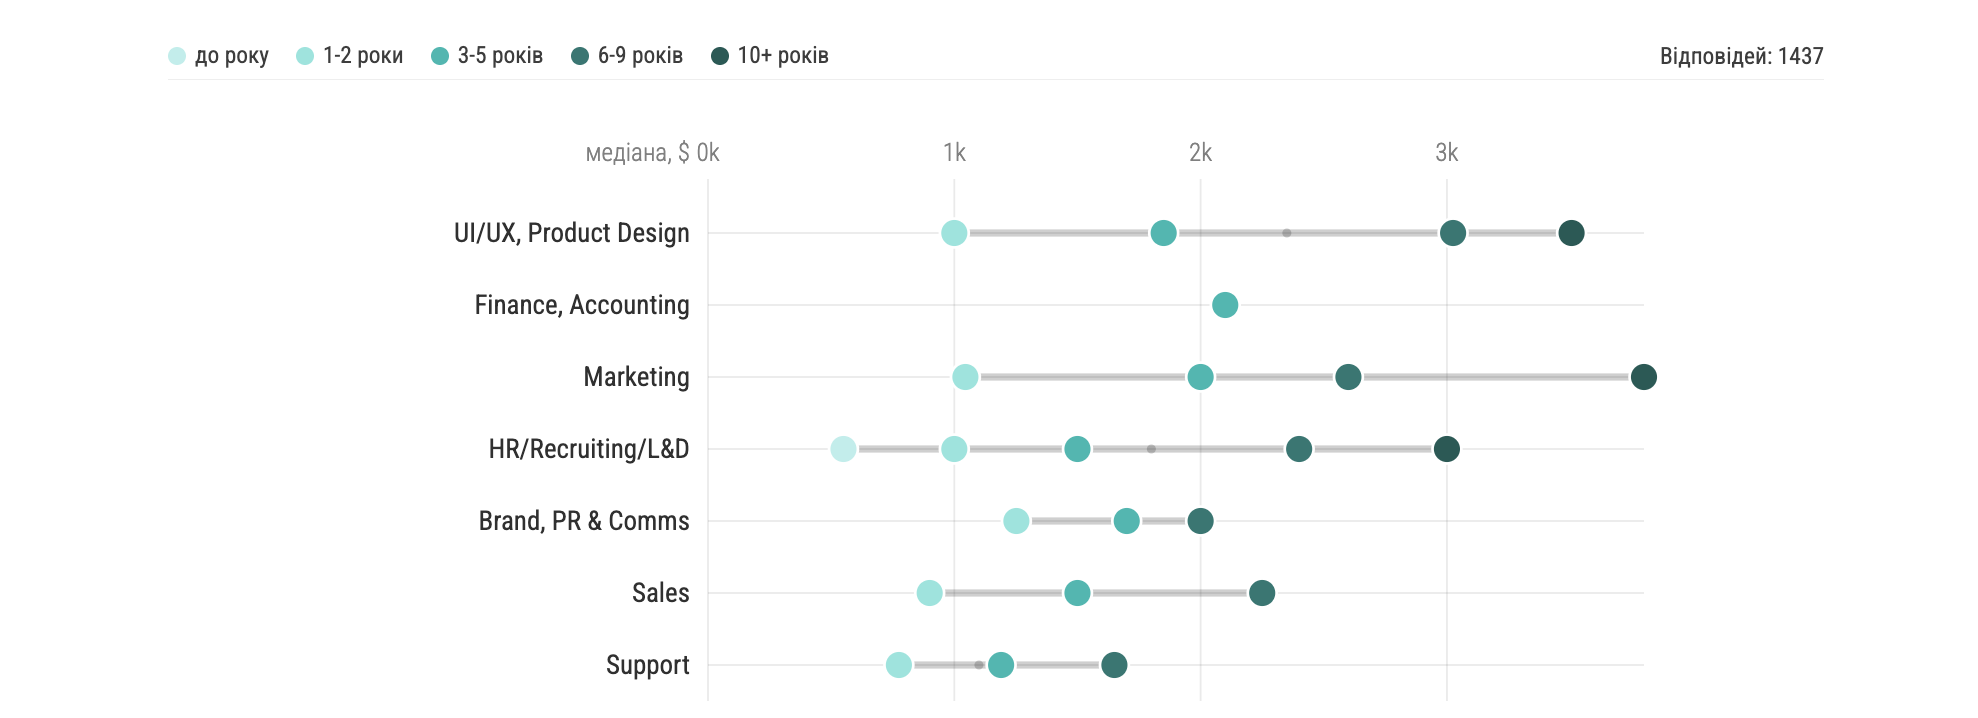1978x718 pixels.
Task: Click the UI/UX, Product Design label
Action: click(x=571, y=233)
